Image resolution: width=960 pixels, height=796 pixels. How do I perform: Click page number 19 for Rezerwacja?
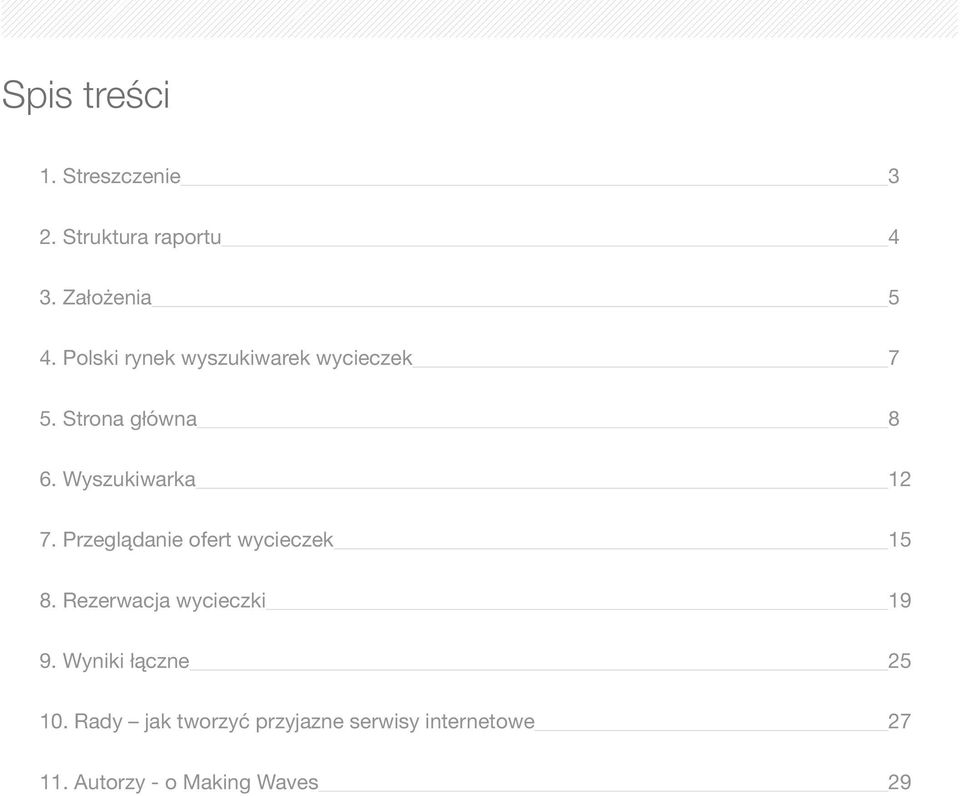point(899,601)
